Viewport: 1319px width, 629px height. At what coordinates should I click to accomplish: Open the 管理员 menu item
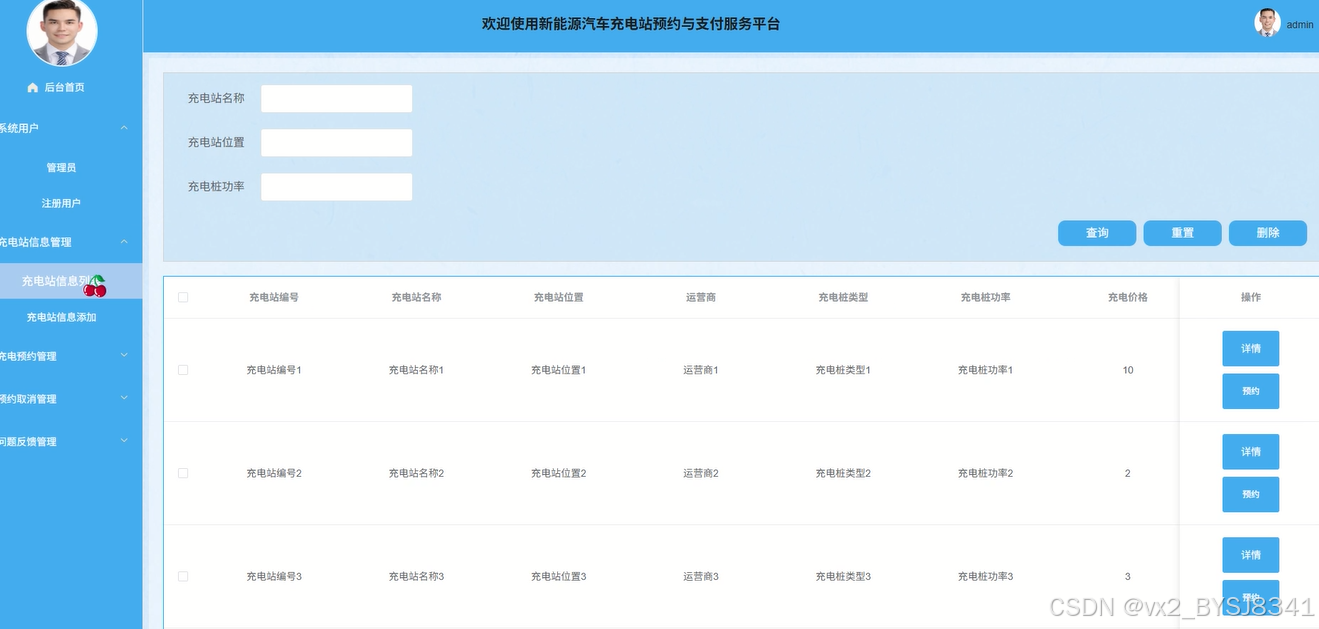click(61, 168)
